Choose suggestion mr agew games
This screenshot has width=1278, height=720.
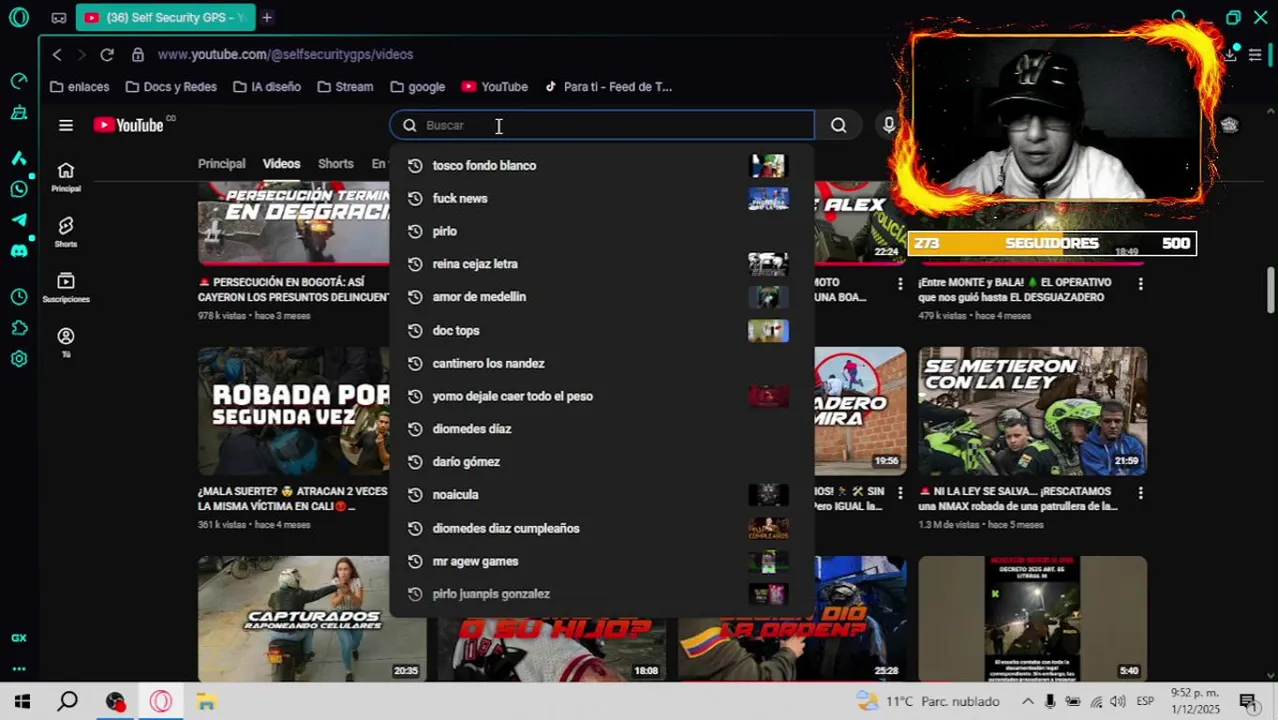coord(602,561)
